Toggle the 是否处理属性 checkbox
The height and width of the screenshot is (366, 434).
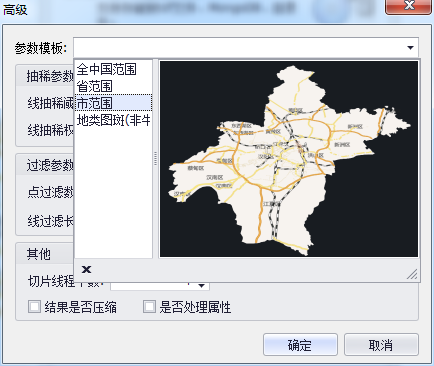click(x=149, y=307)
